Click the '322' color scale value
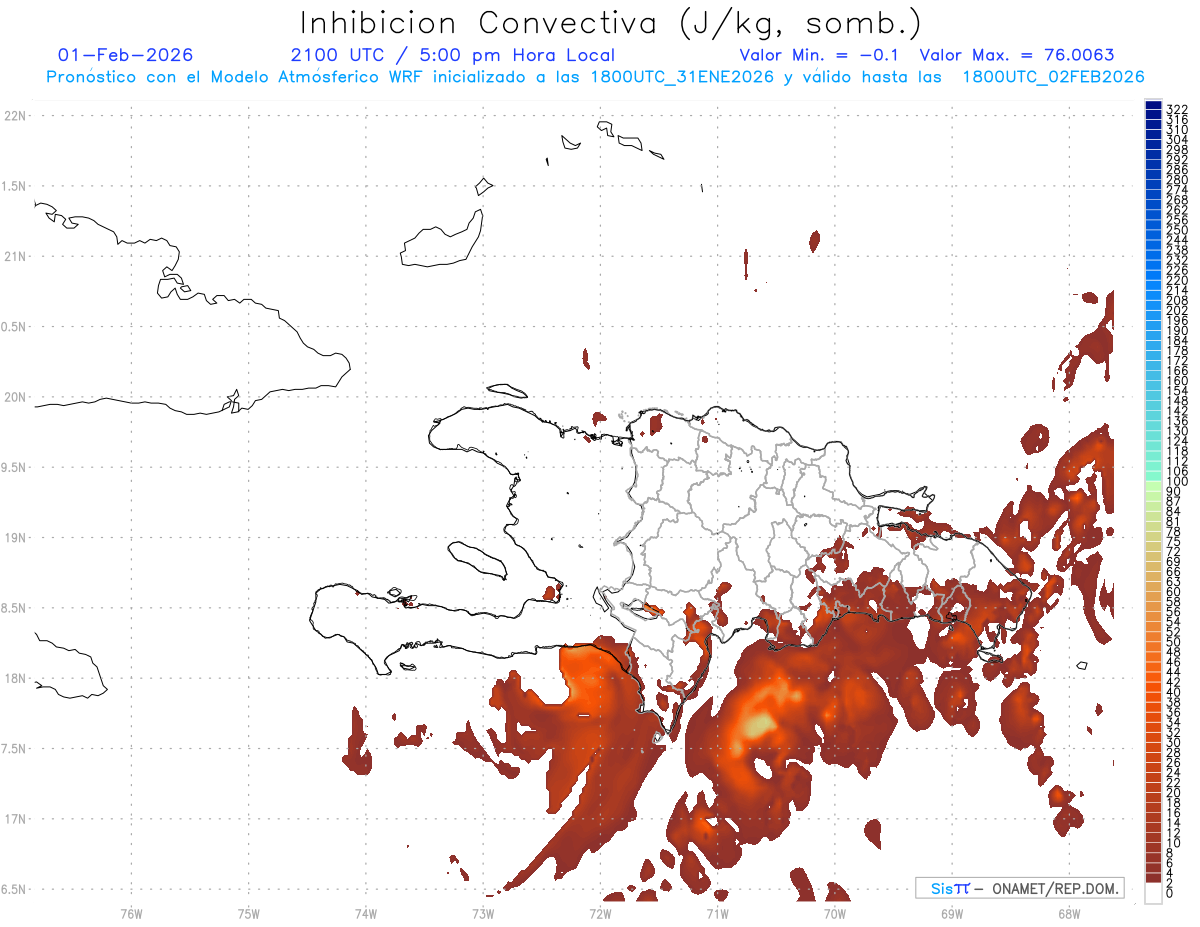Screen dimensions: 1200x927 click(1176, 109)
